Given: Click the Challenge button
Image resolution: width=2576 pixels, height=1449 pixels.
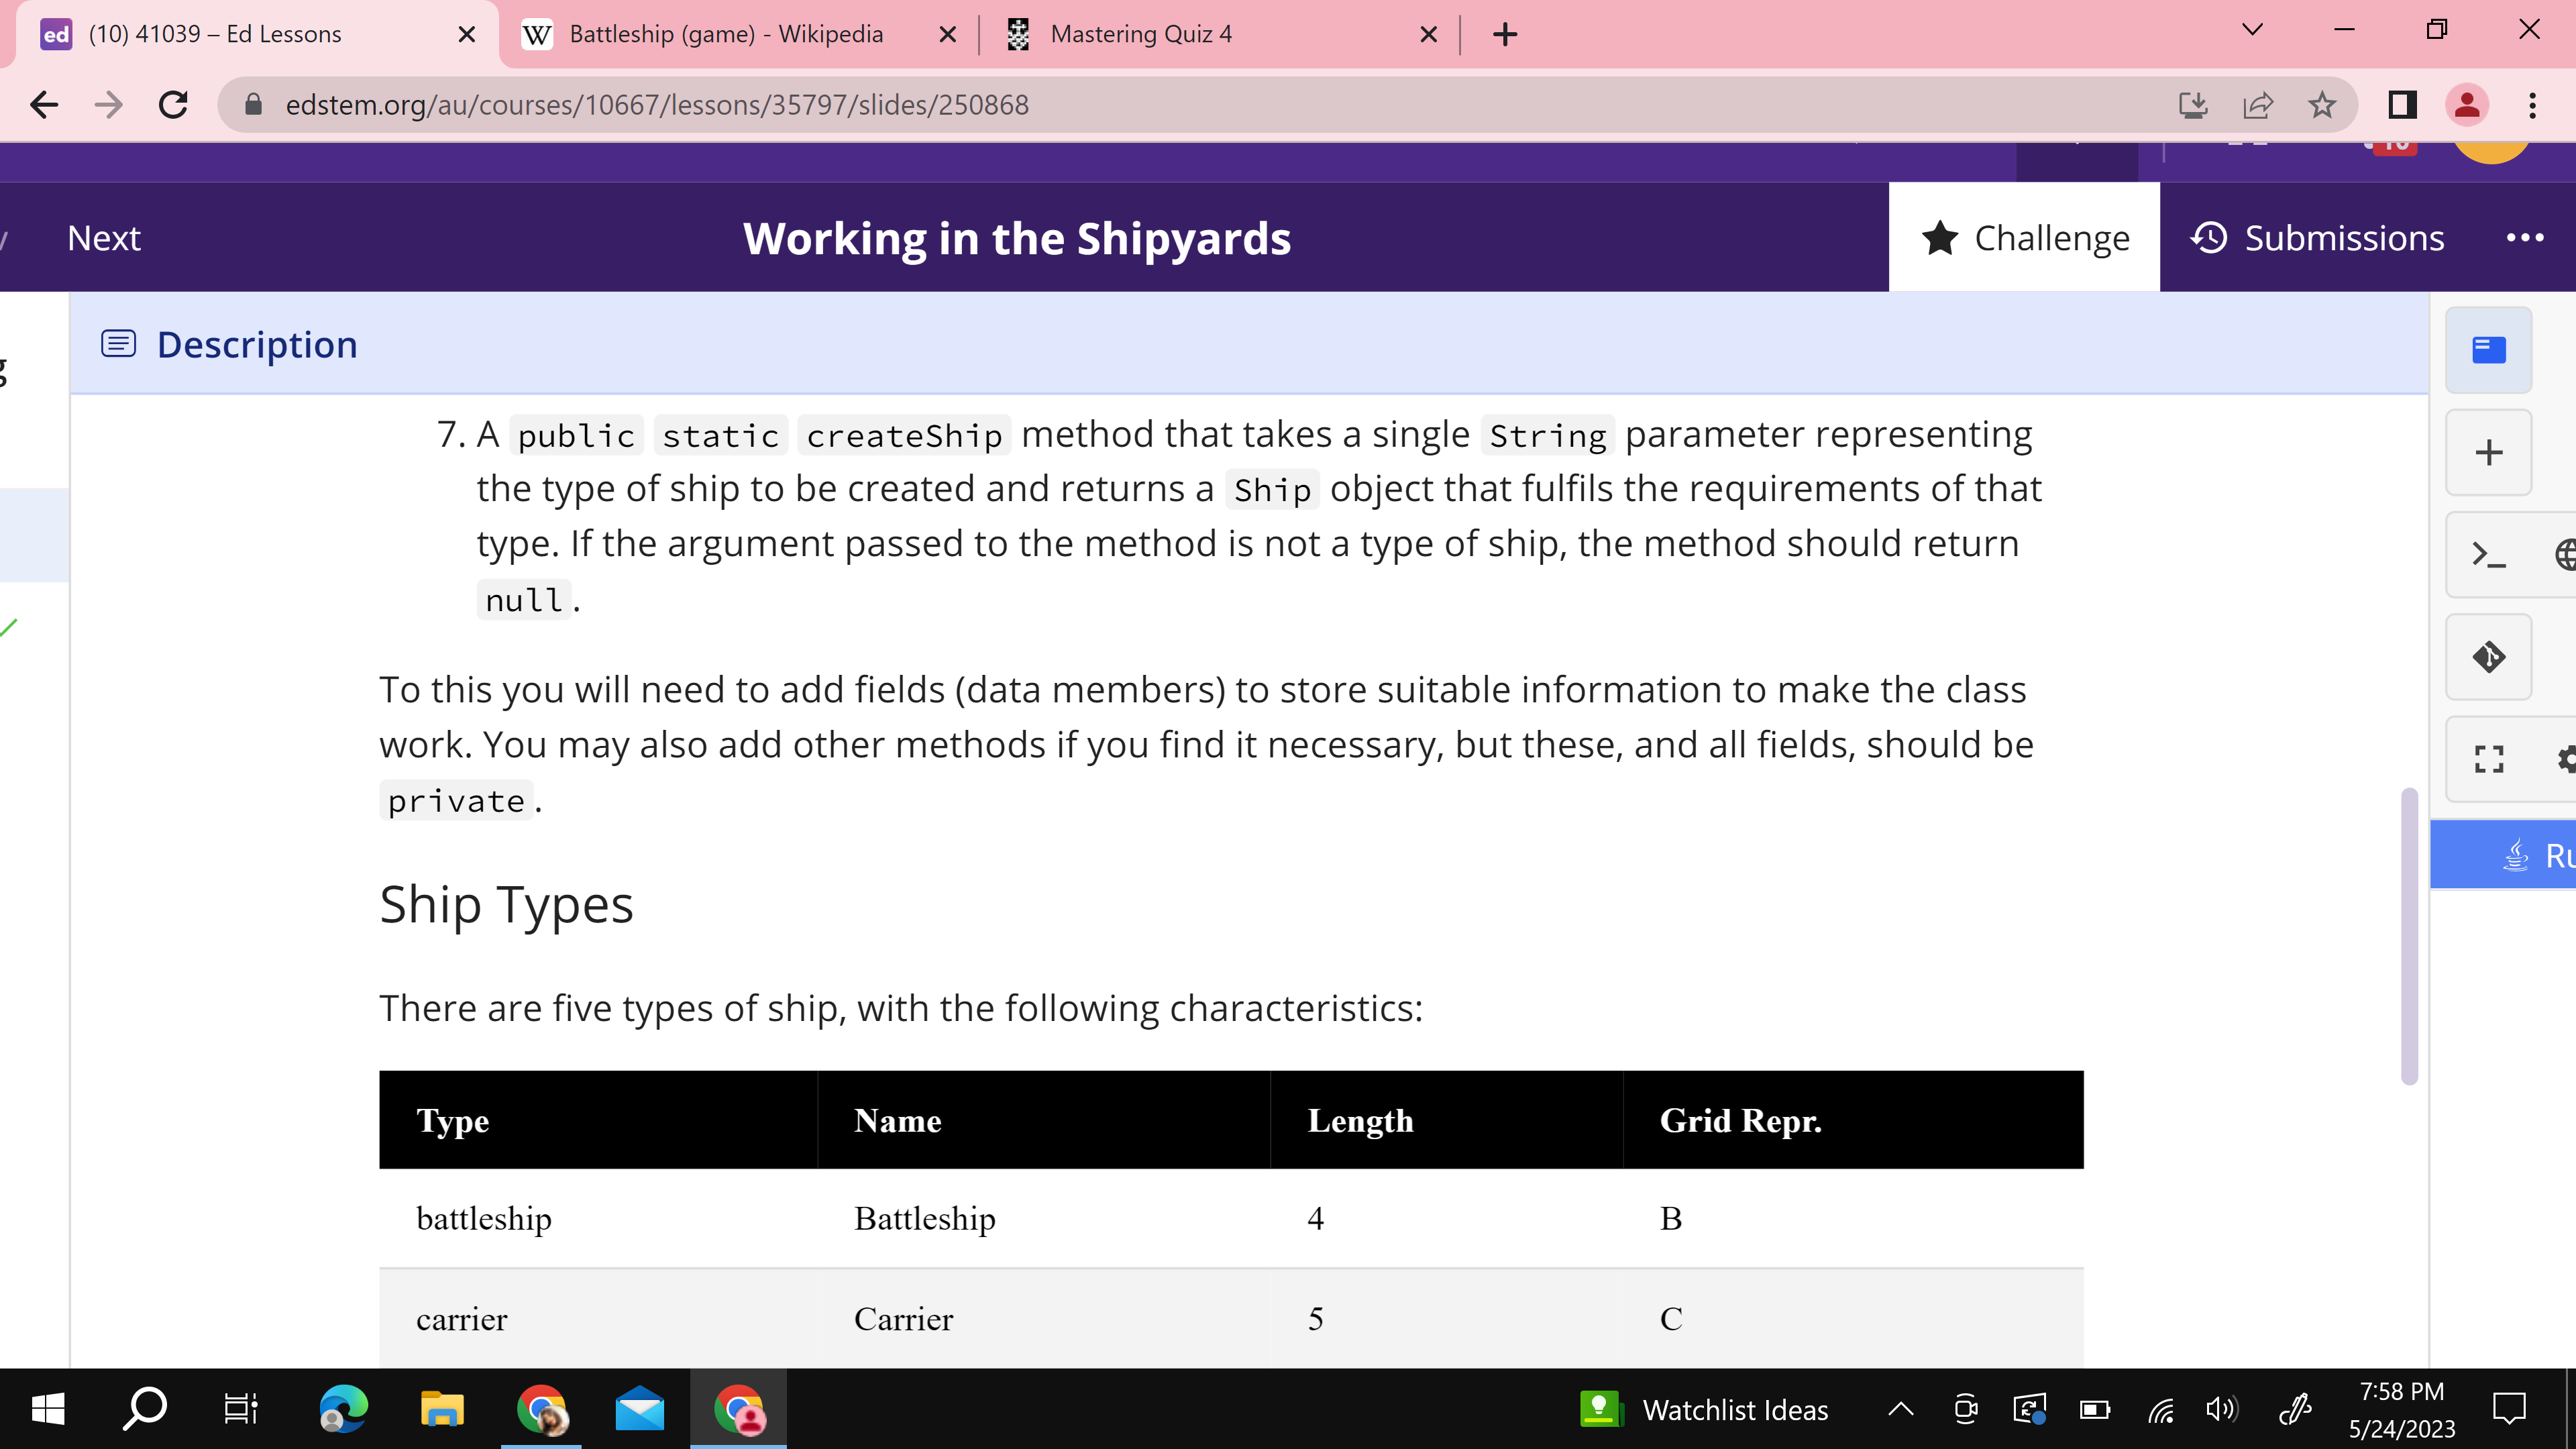Looking at the screenshot, I should [2023, 237].
